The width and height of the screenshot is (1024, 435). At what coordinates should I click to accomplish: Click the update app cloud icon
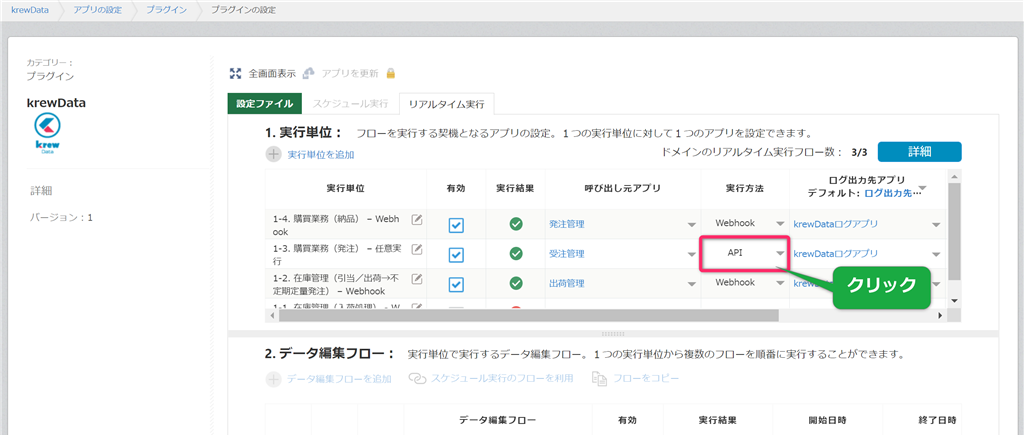(309, 73)
